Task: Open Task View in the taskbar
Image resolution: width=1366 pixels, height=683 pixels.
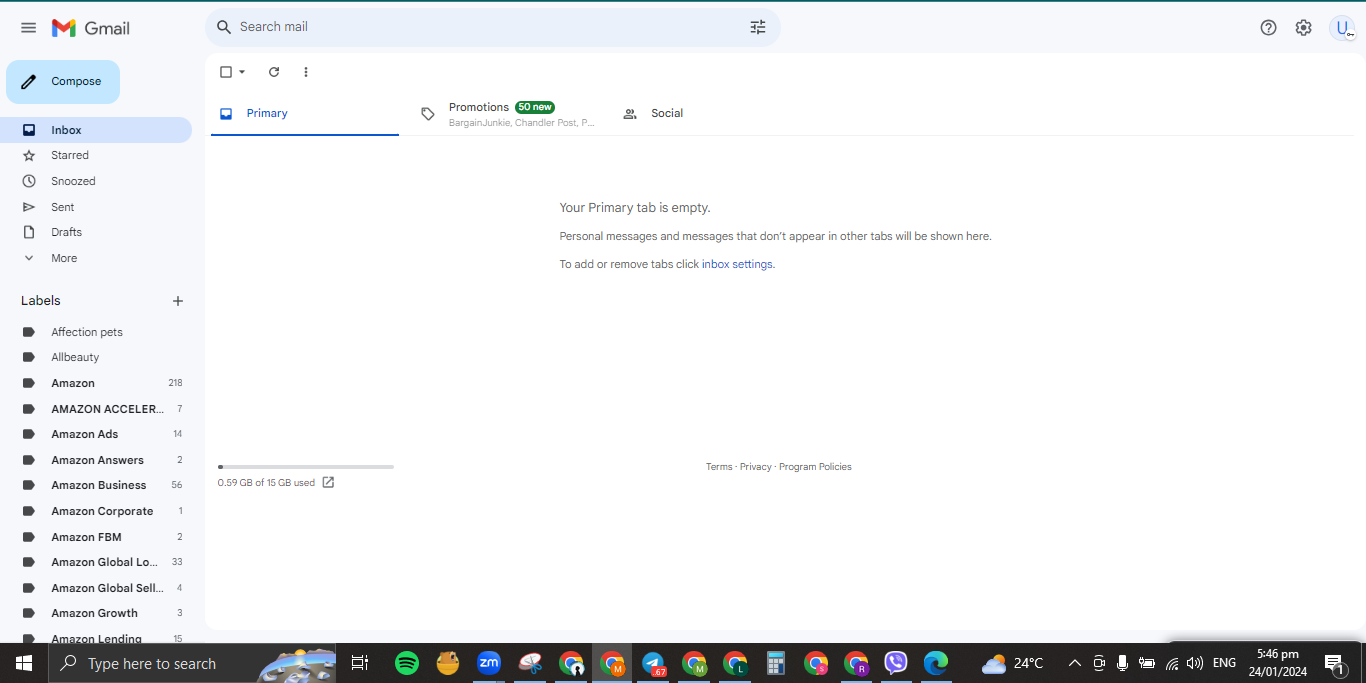Action: coord(360,663)
